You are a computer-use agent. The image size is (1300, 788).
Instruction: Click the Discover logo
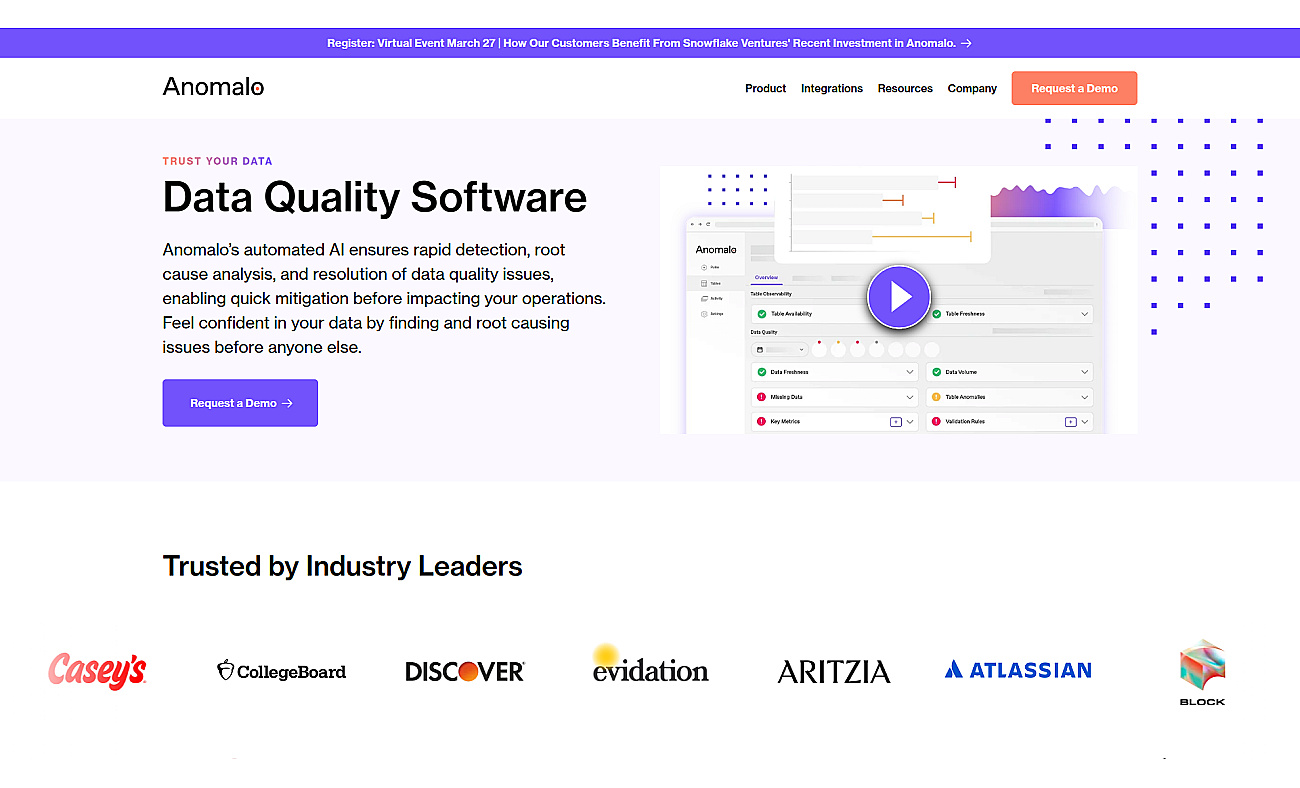pyautogui.click(x=465, y=671)
